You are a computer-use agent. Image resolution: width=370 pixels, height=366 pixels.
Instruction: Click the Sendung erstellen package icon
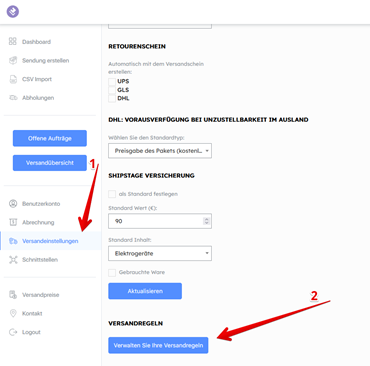(13, 60)
